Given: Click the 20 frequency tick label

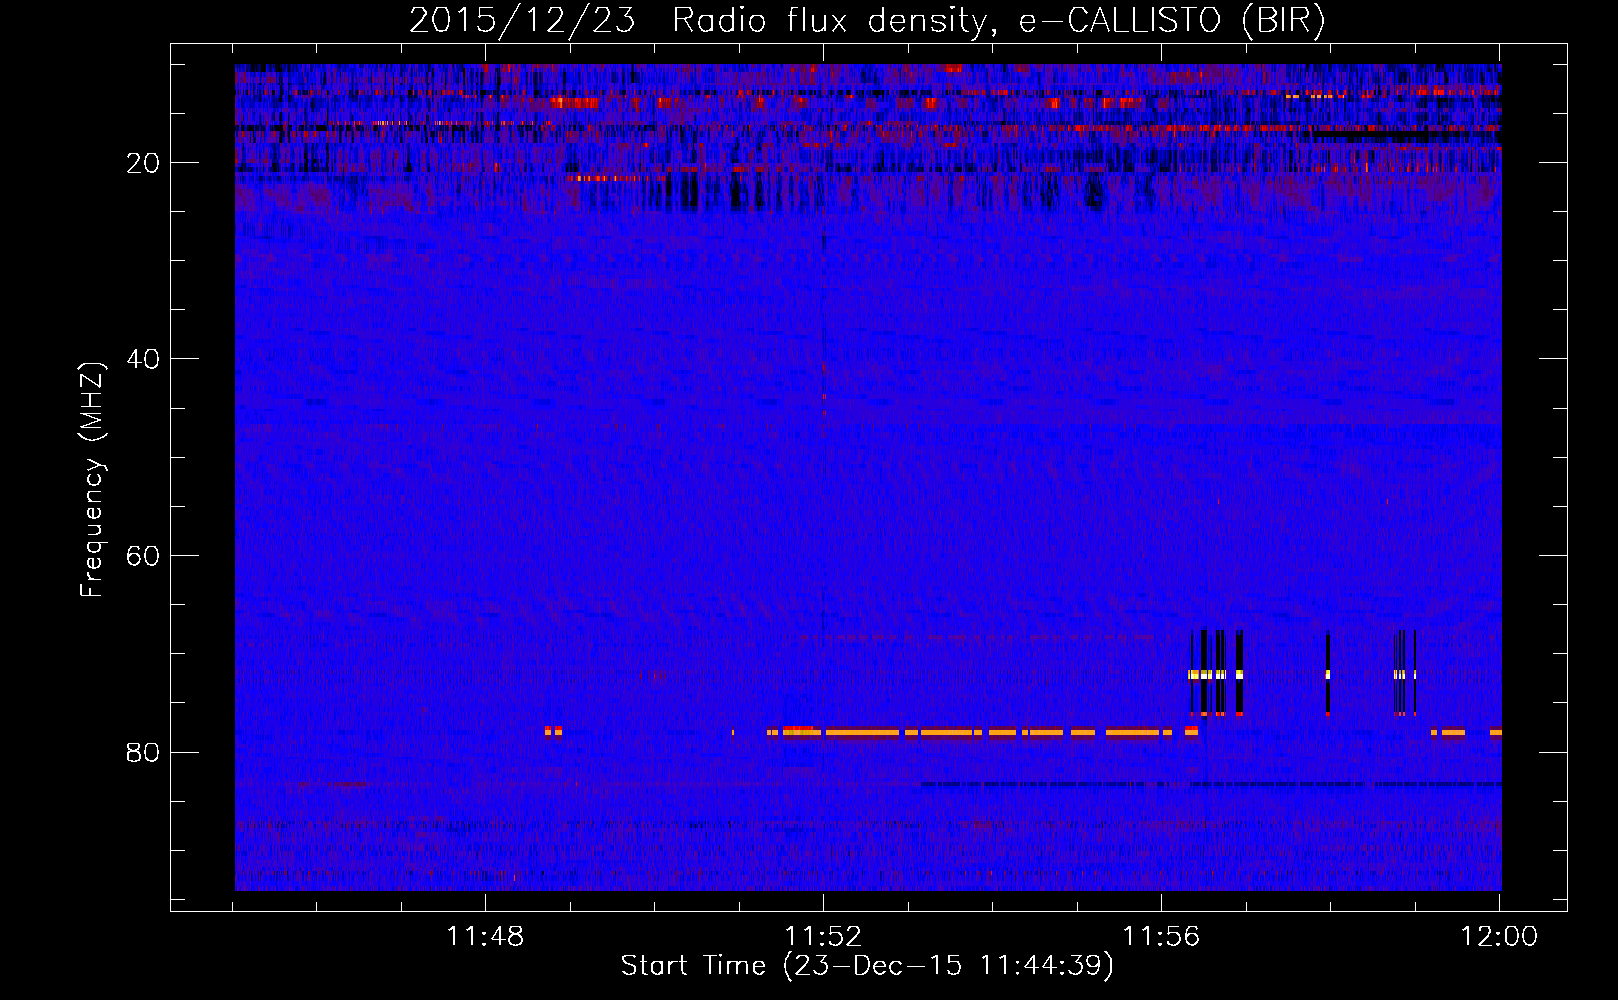Looking at the screenshot, I should [x=144, y=163].
